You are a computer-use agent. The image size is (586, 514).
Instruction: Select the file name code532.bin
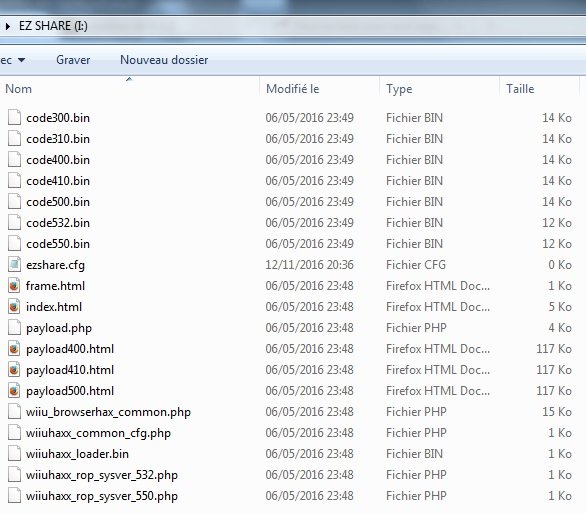58,222
